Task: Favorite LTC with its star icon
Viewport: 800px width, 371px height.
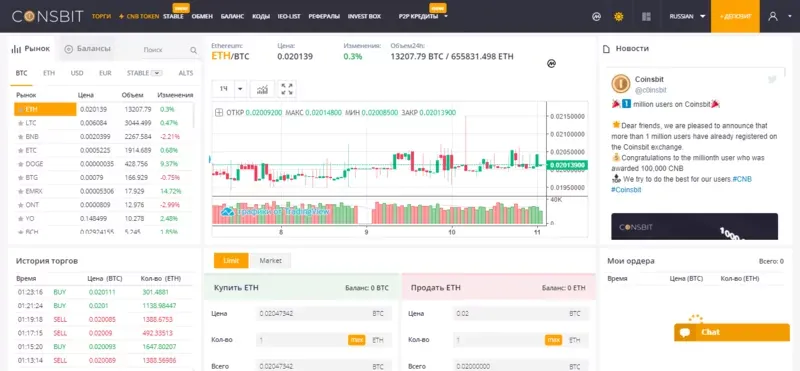Action: (20, 123)
